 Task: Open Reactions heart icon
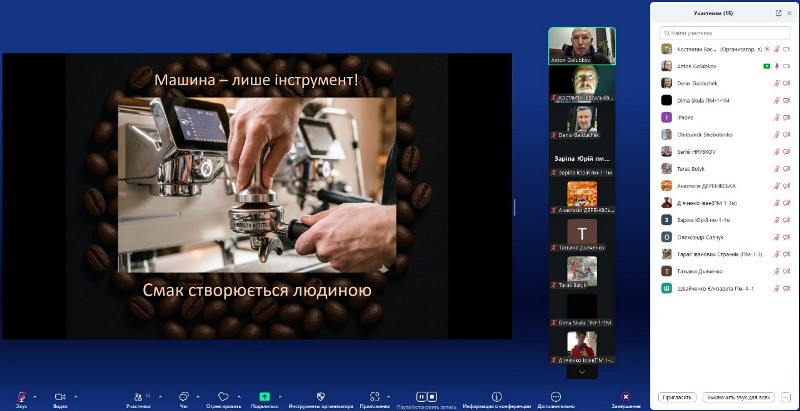click(x=223, y=396)
